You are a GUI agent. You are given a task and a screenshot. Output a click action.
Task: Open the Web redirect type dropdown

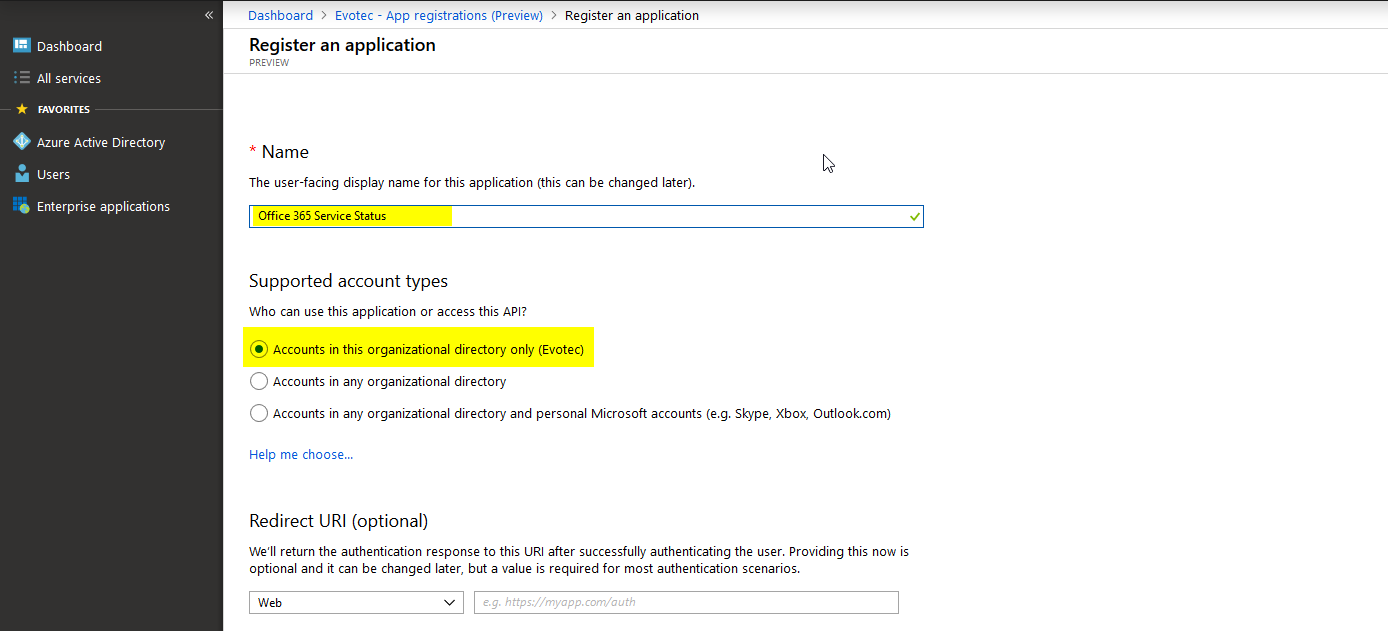coord(355,602)
